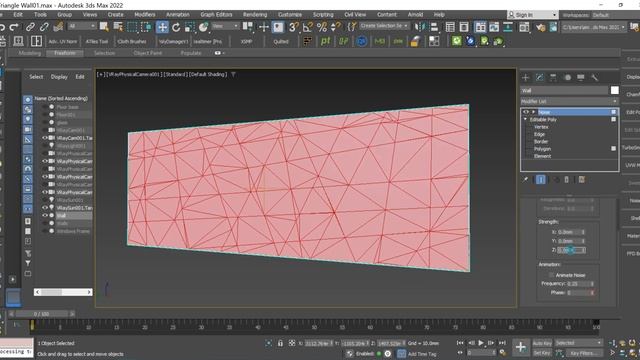Choose the Rectangular Selection Region icon
The width and height of the screenshot is (640, 360).
click(132, 27)
